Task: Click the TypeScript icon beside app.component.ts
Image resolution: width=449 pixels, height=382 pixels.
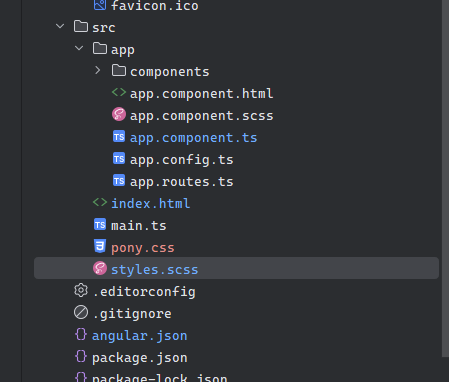Action: point(119,136)
